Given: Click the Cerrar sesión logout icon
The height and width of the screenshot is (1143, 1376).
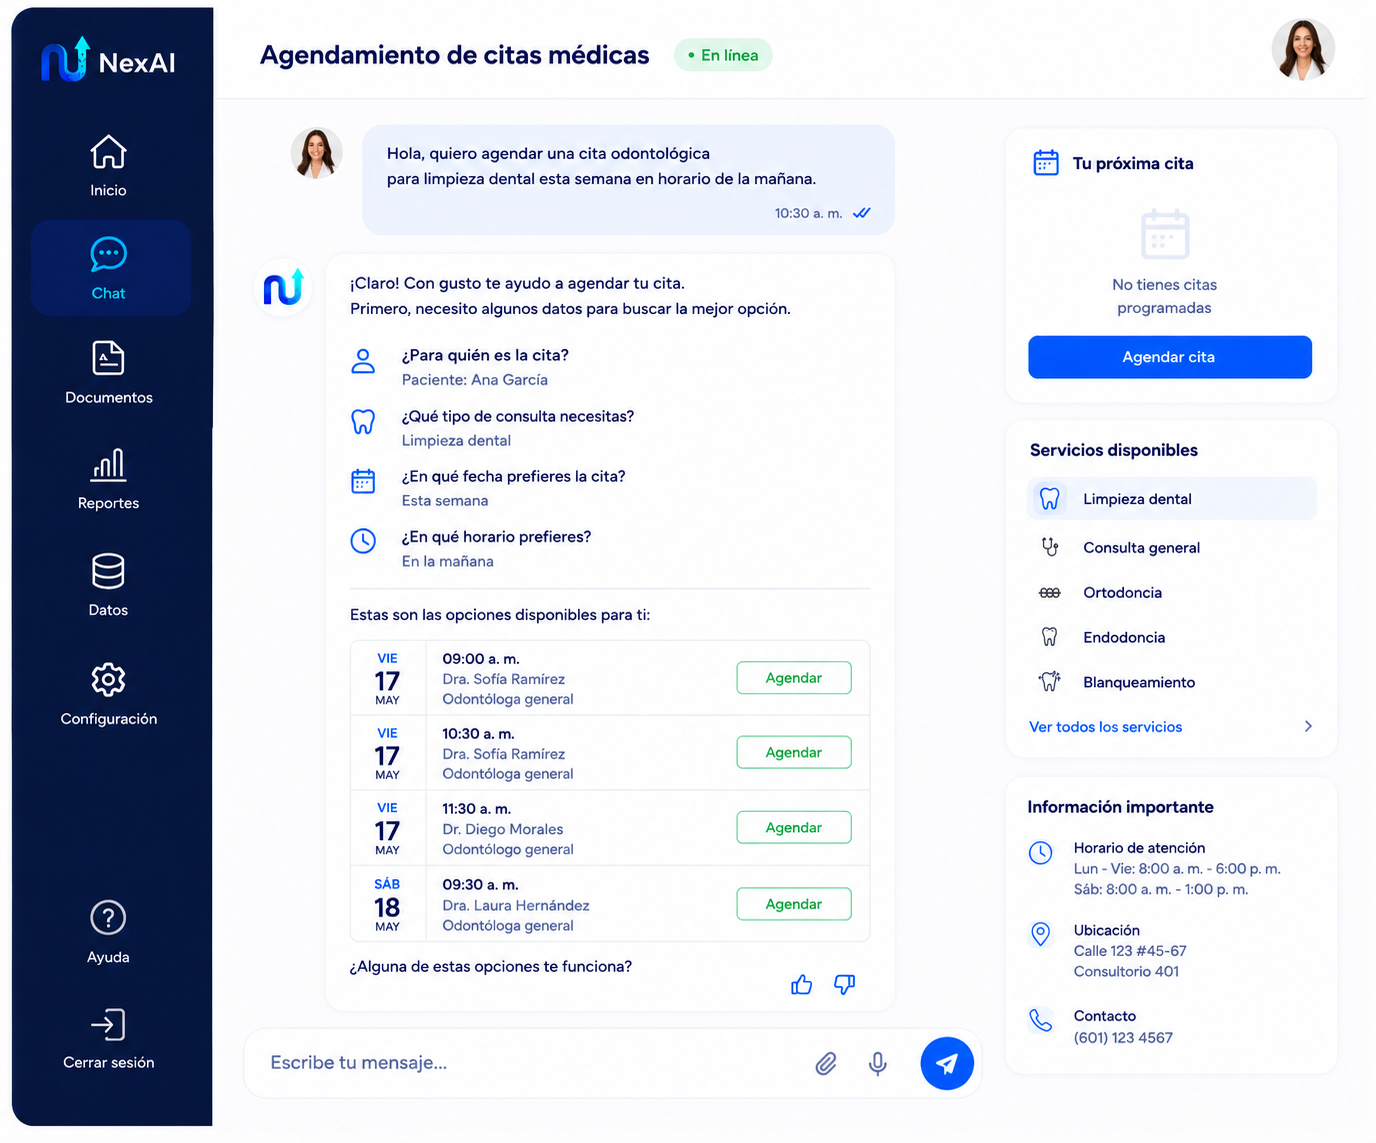Looking at the screenshot, I should point(108,1024).
